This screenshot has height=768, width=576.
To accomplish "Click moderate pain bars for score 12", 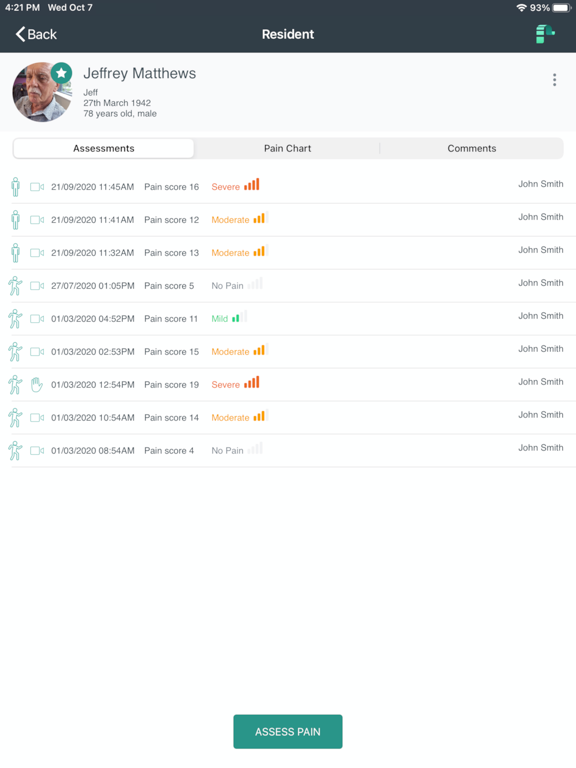I will pyautogui.click(x=261, y=217).
